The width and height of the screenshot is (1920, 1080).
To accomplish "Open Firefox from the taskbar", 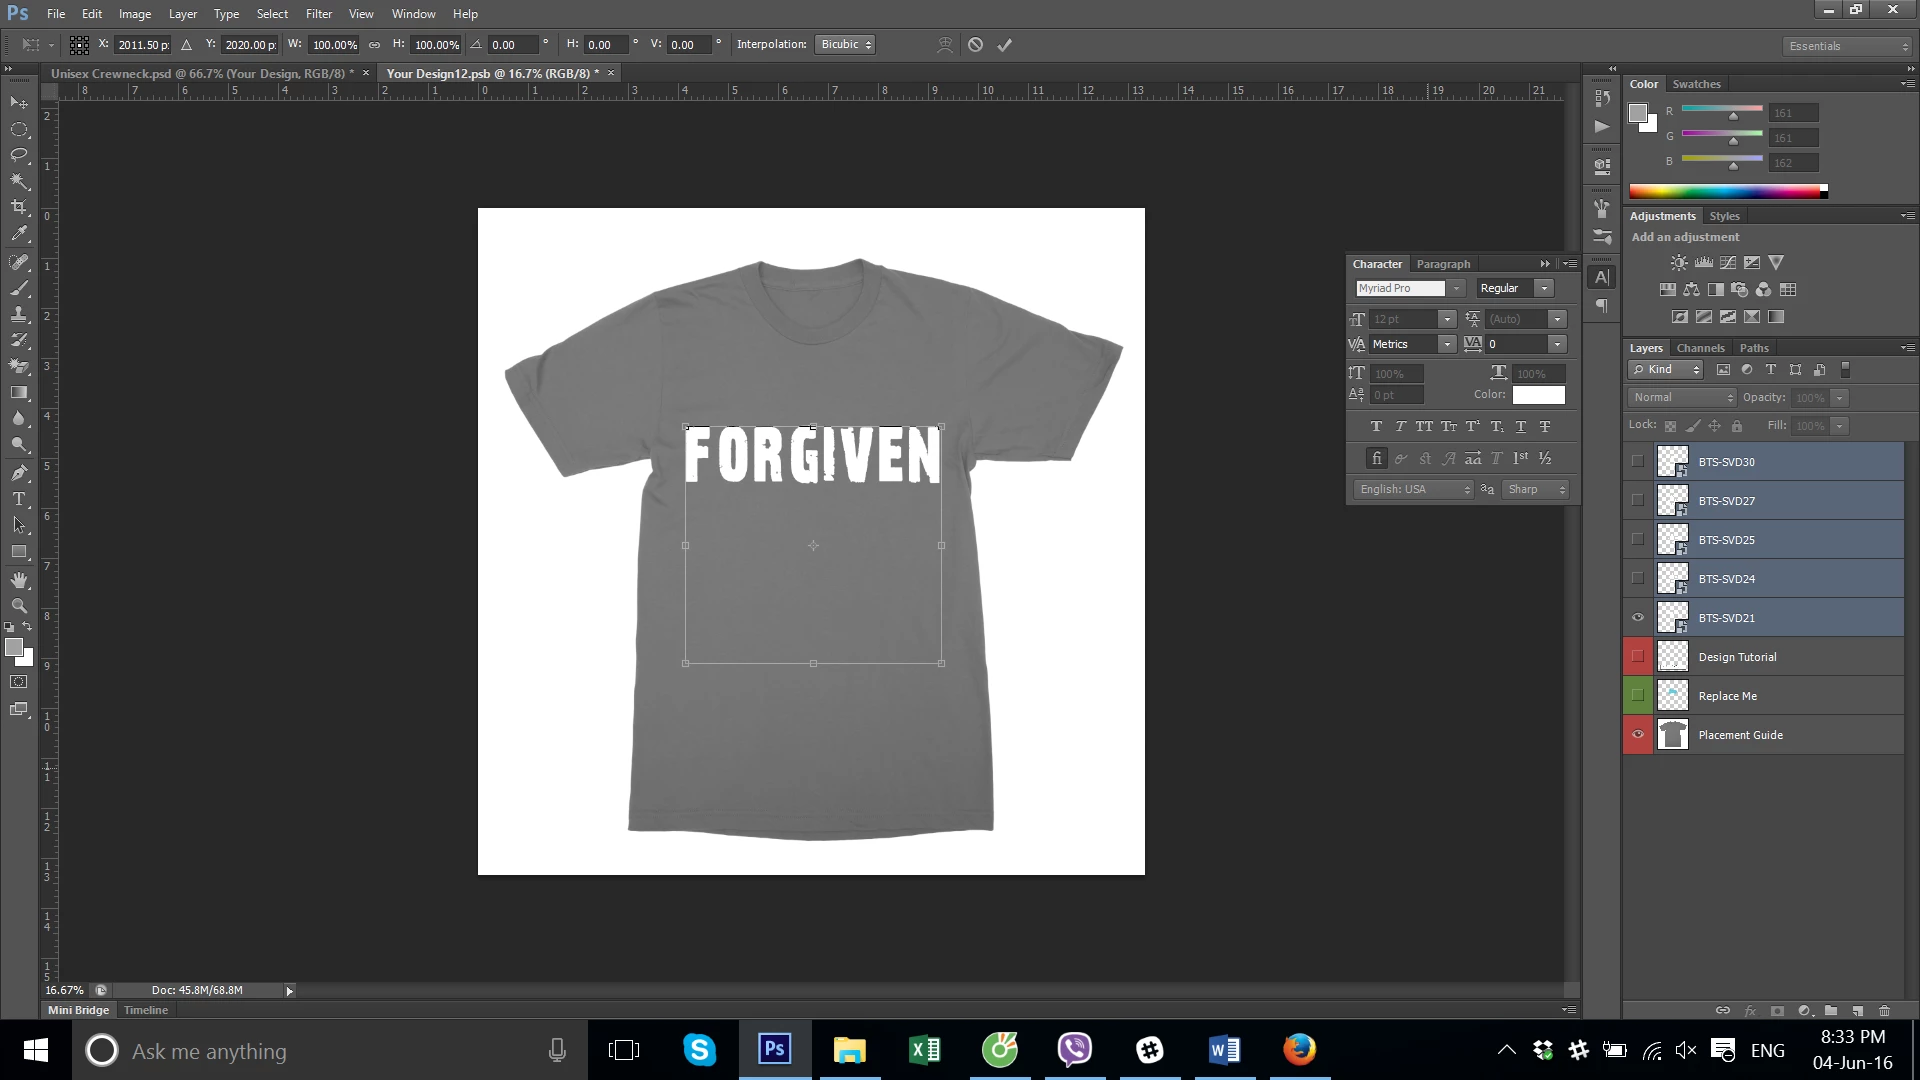I will [1299, 1050].
